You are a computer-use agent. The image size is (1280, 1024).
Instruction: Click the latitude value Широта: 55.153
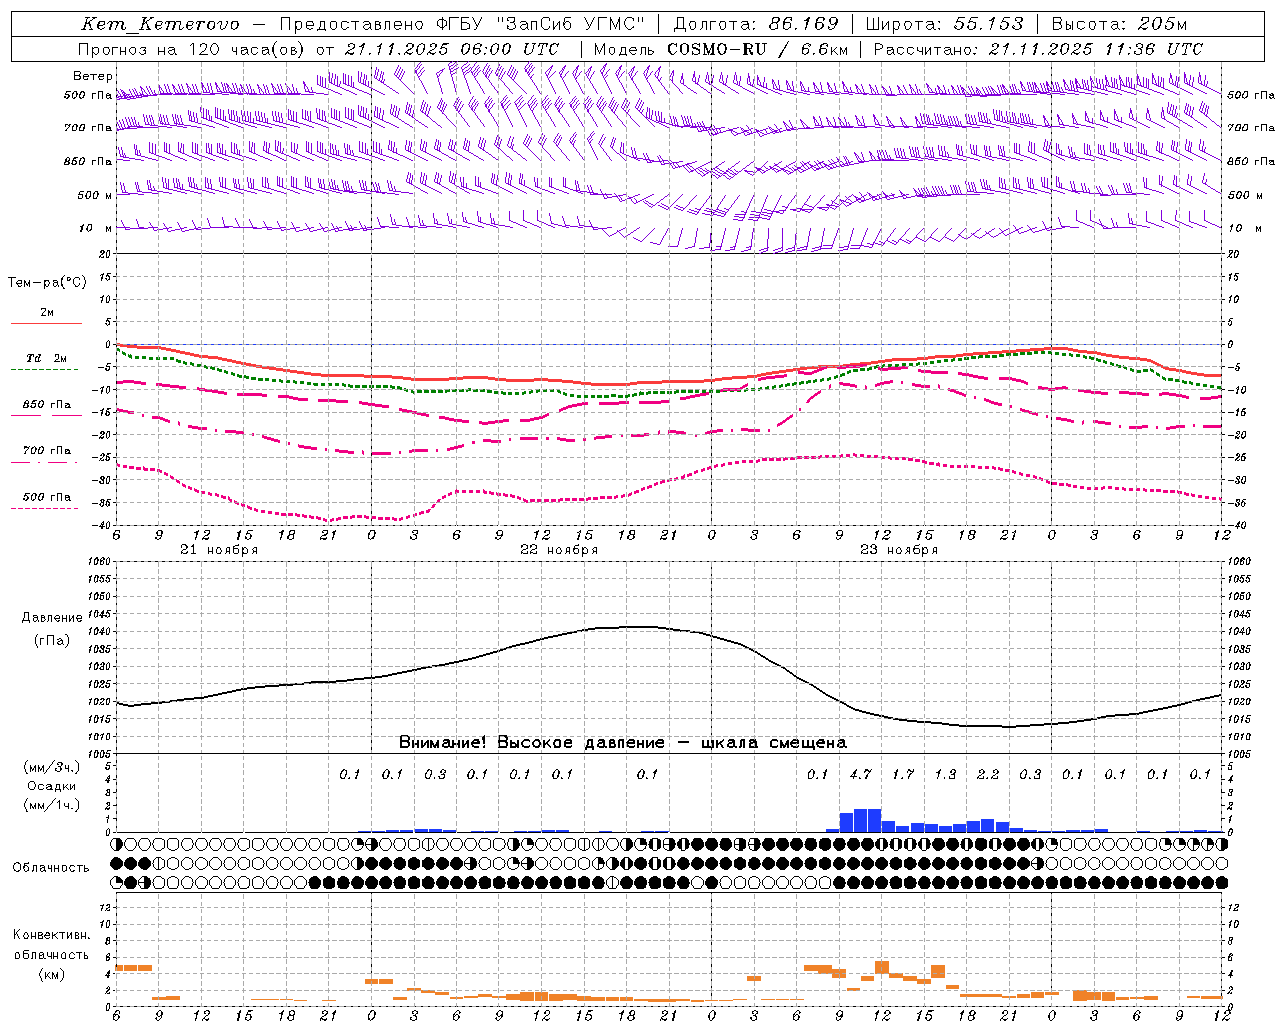click(x=945, y=24)
